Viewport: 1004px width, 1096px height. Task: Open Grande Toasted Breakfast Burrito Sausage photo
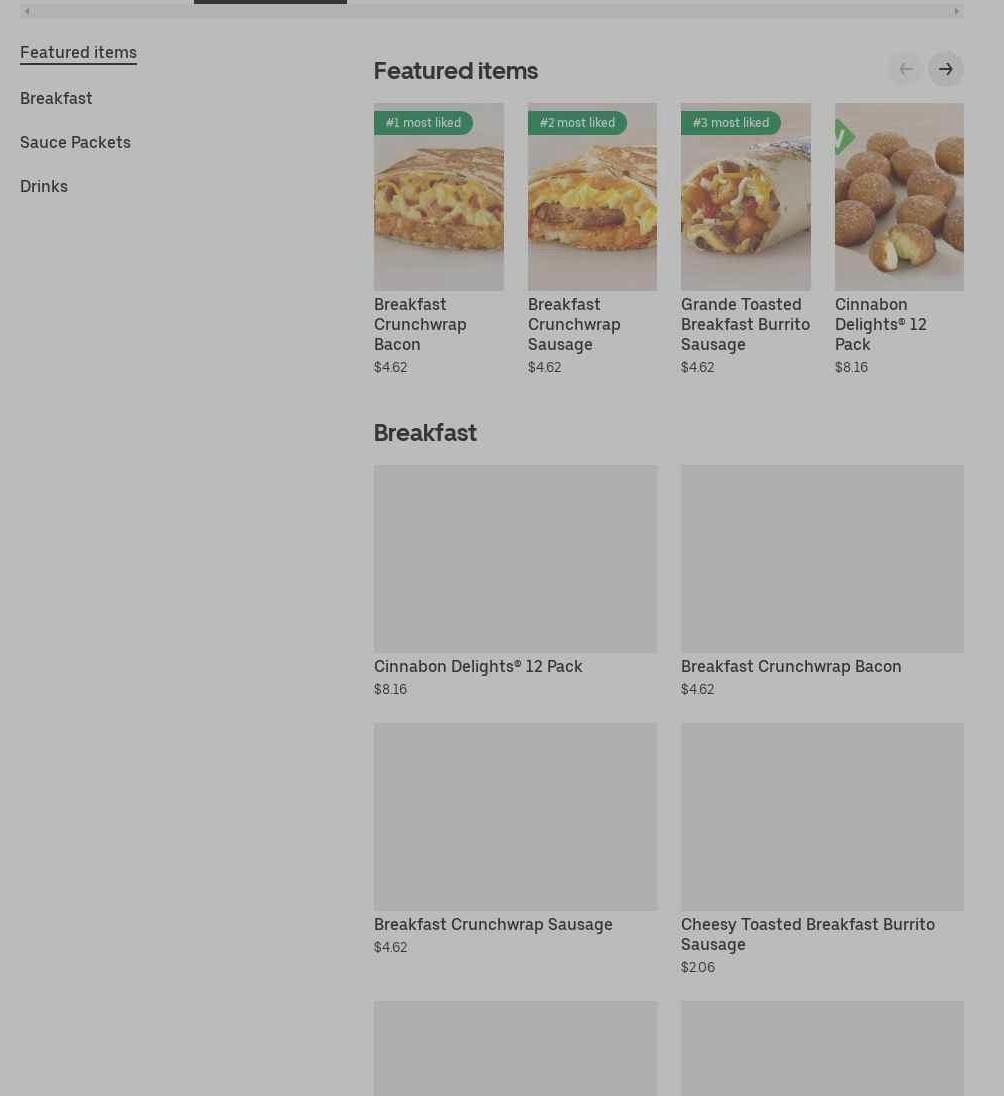pyautogui.click(x=746, y=197)
